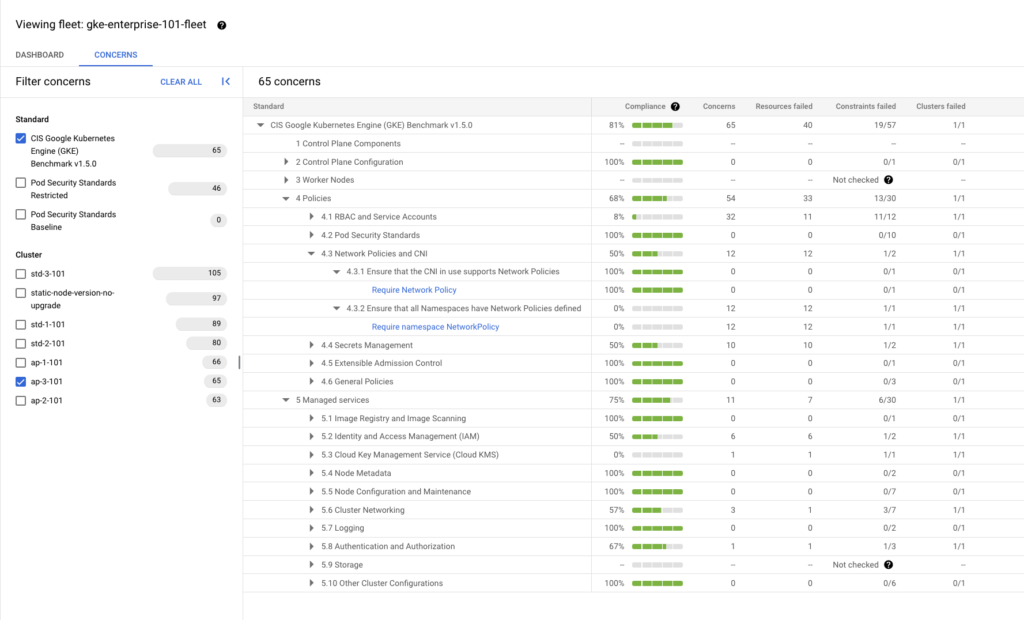Click the help icon beside Storage Not checked
This screenshot has width=1024, height=620.
pyautogui.click(x=888, y=565)
